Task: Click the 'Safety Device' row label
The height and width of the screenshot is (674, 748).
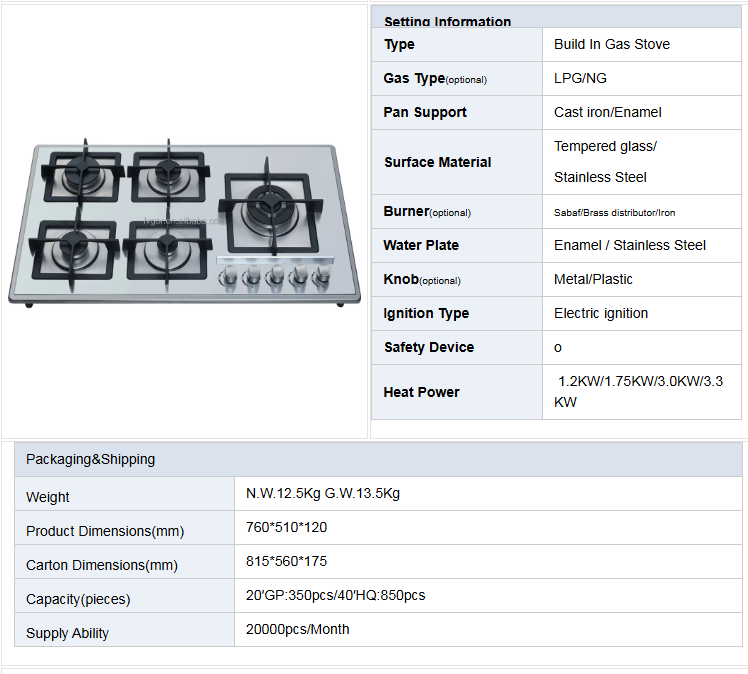Action: point(428,347)
